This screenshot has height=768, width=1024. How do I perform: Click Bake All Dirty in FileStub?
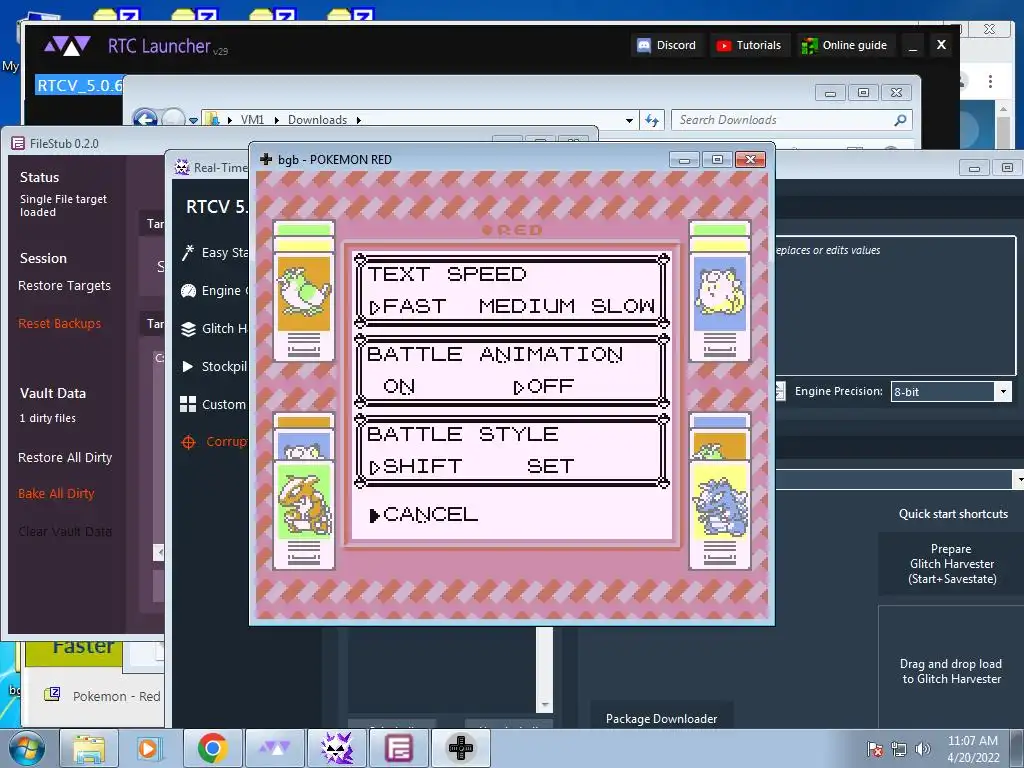click(56, 494)
